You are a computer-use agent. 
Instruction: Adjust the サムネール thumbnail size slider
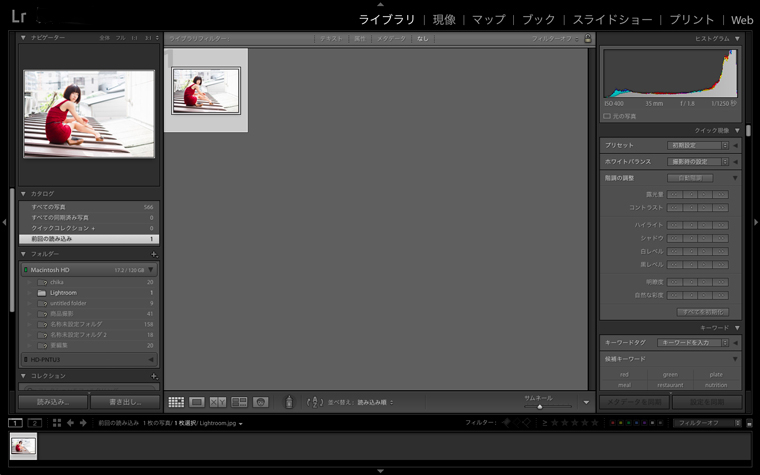pyautogui.click(x=540, y=407)
